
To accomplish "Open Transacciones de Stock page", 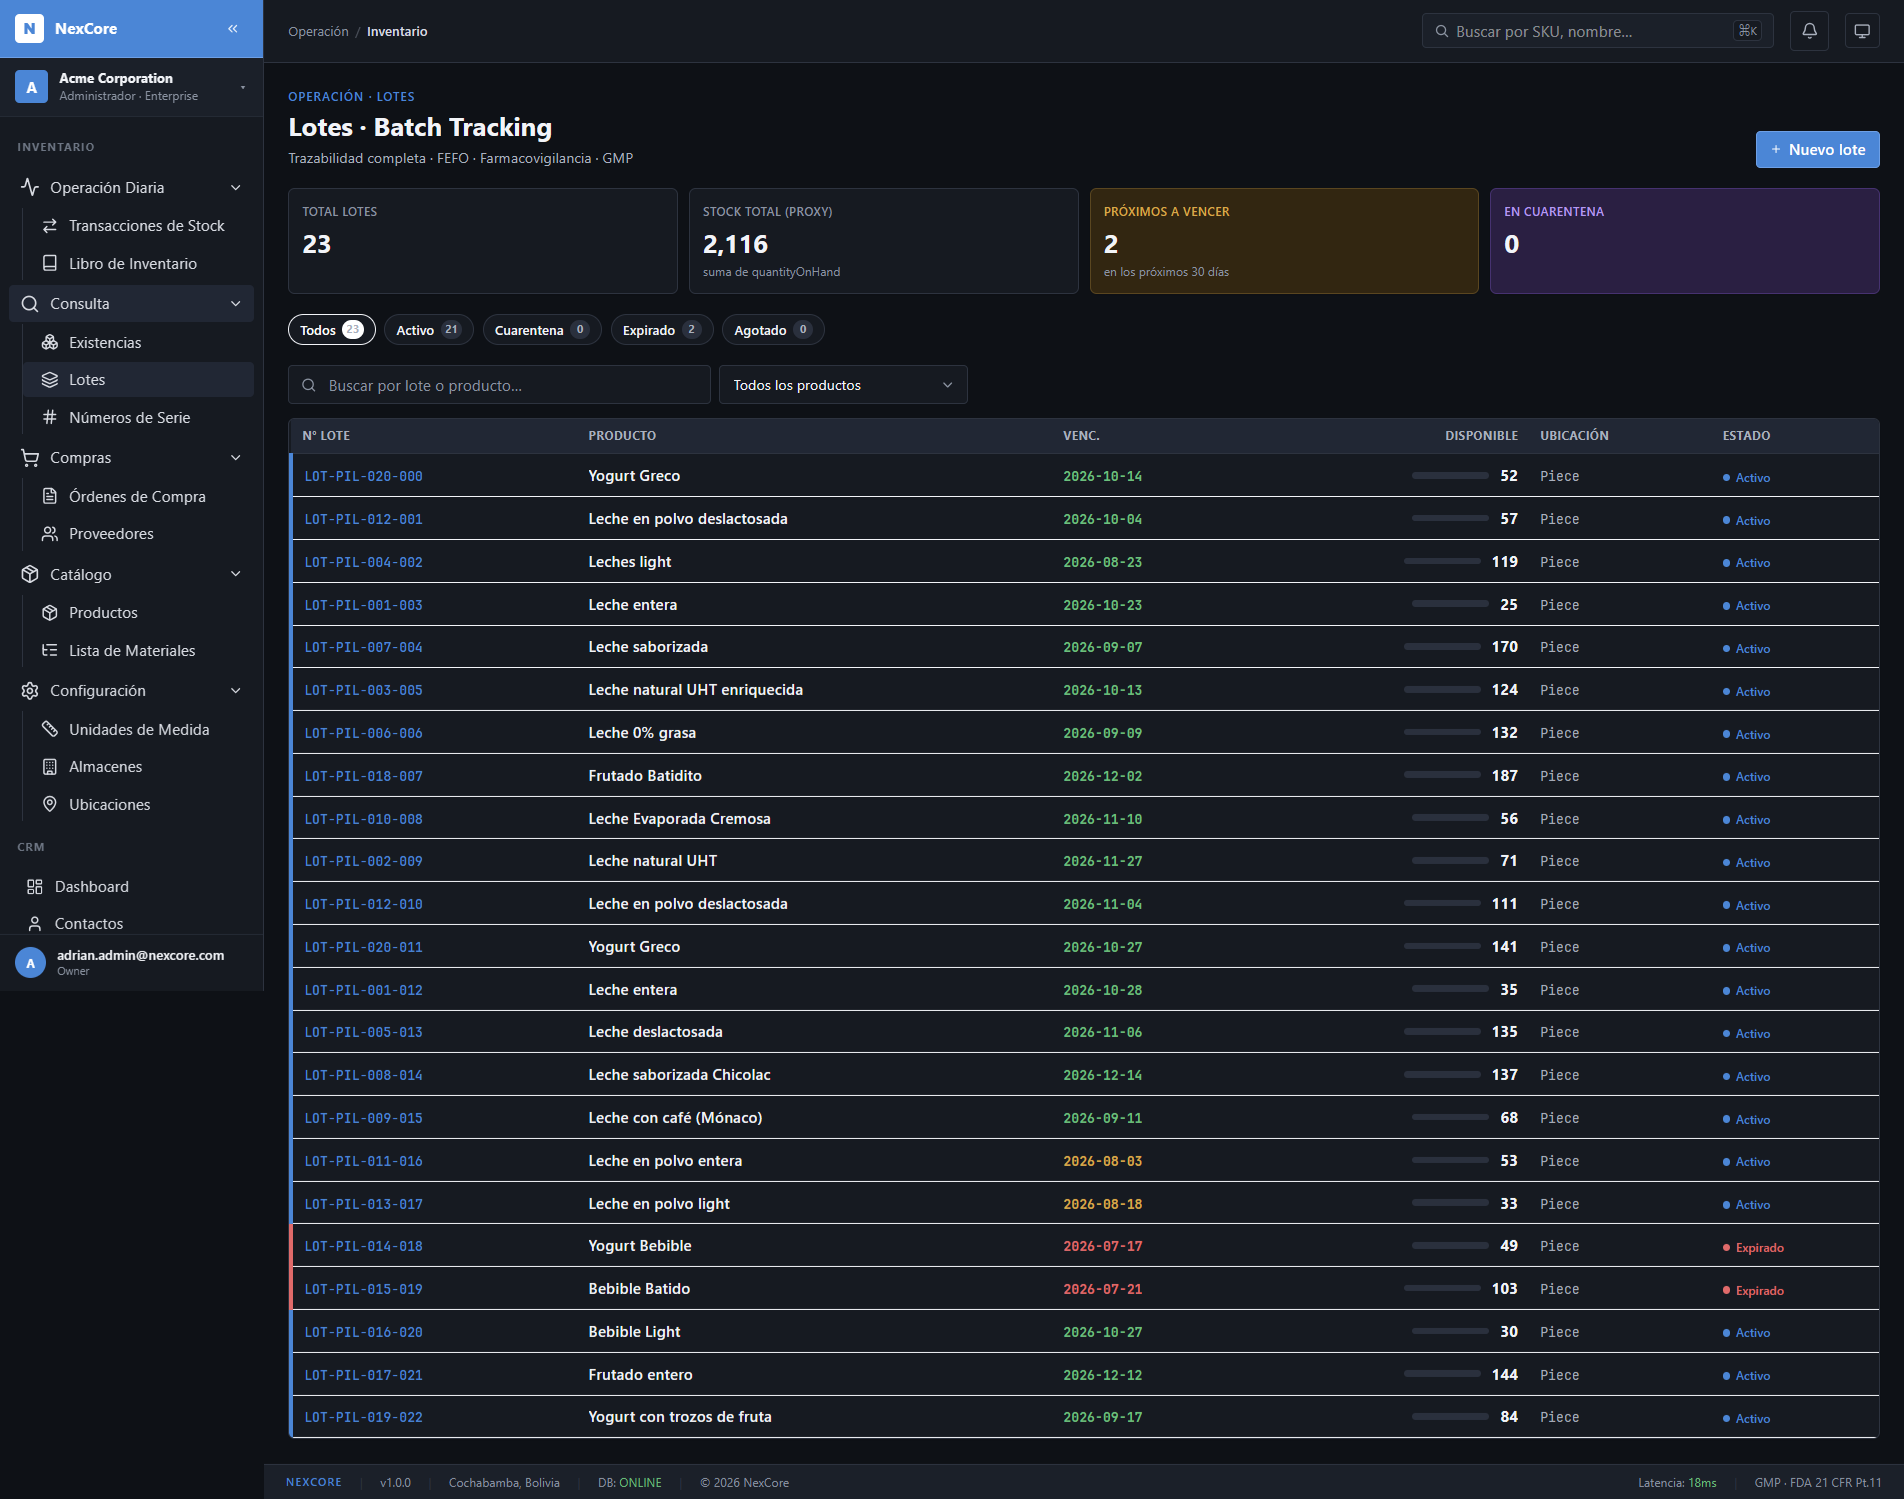I will tap(138, 226).
